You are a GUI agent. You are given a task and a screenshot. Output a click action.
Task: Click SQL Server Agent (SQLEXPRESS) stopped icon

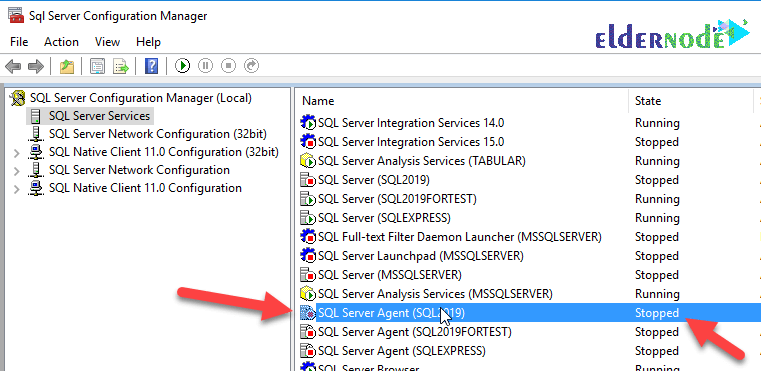308,351
